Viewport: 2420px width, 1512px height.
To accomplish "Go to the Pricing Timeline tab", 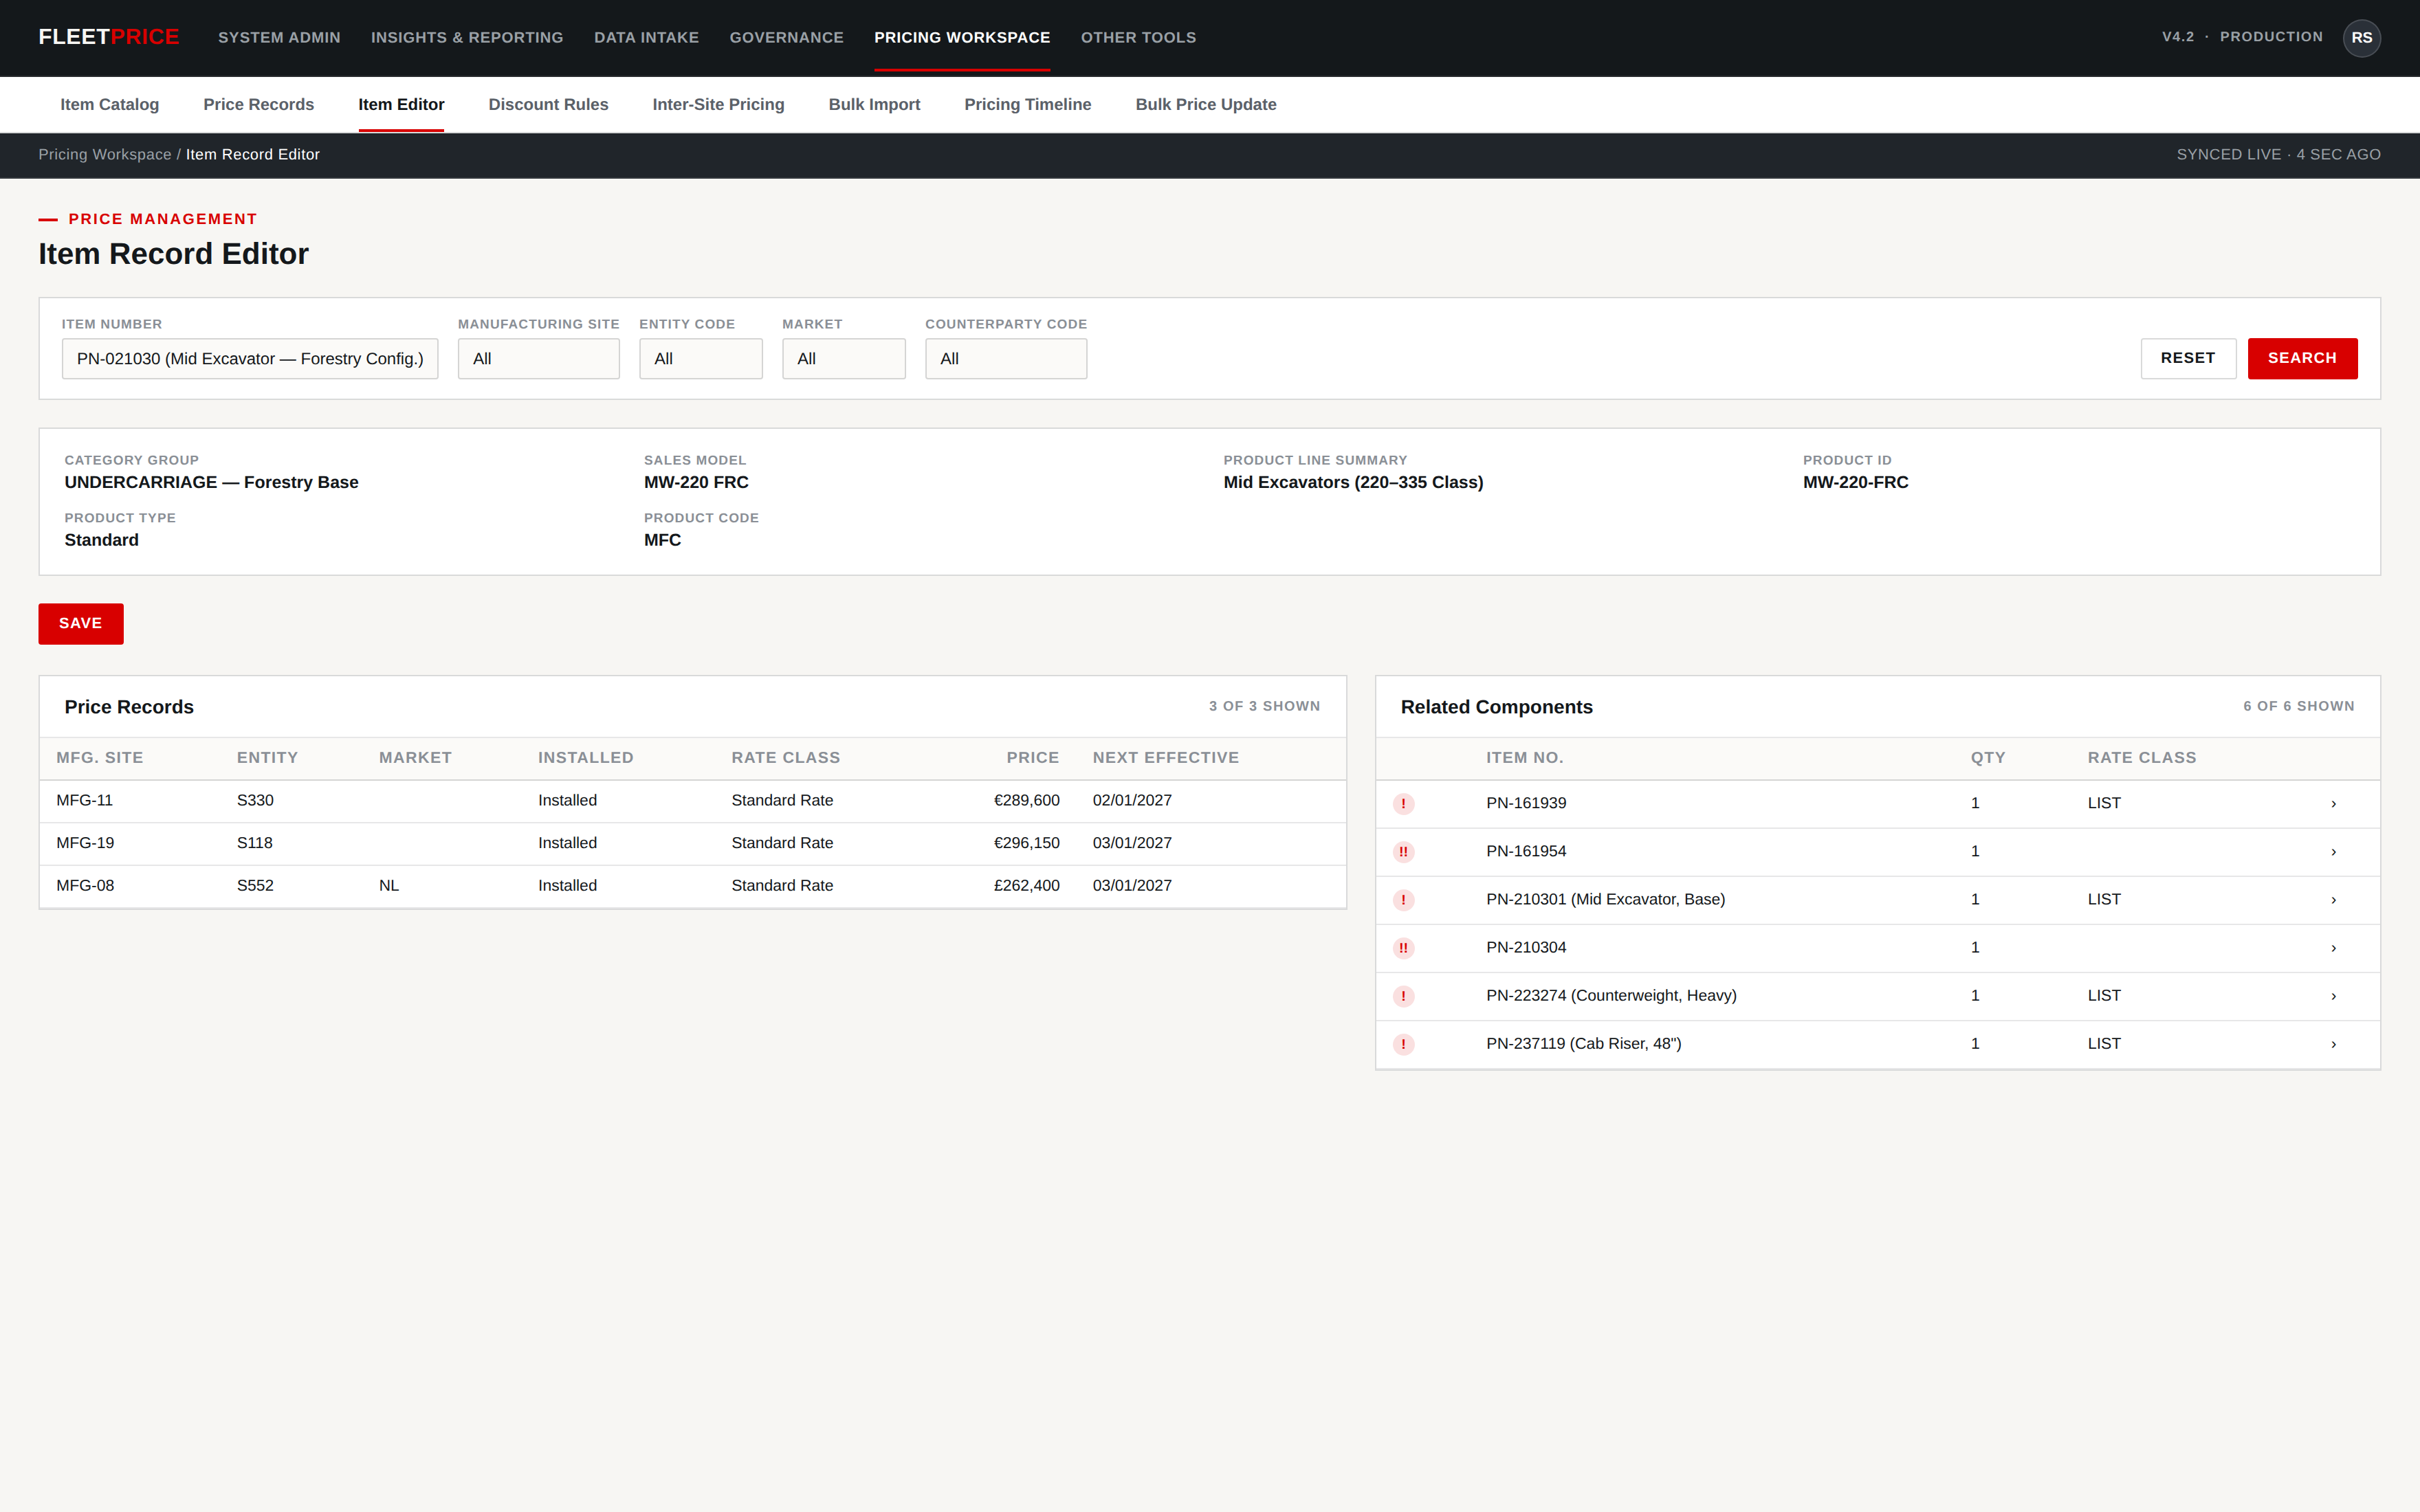I will point(1027,104).
